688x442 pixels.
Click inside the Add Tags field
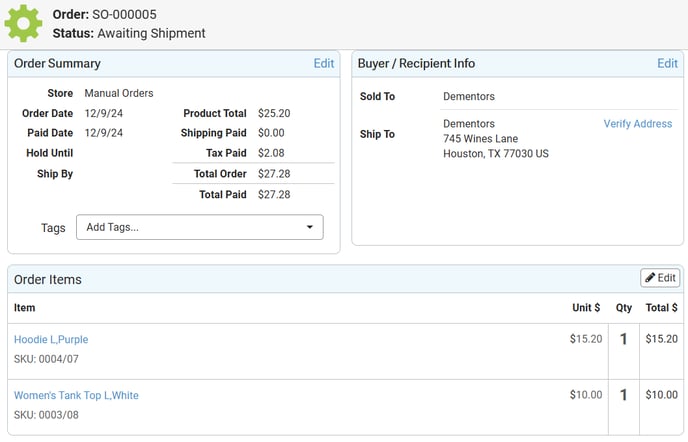(x=200, y=227)
